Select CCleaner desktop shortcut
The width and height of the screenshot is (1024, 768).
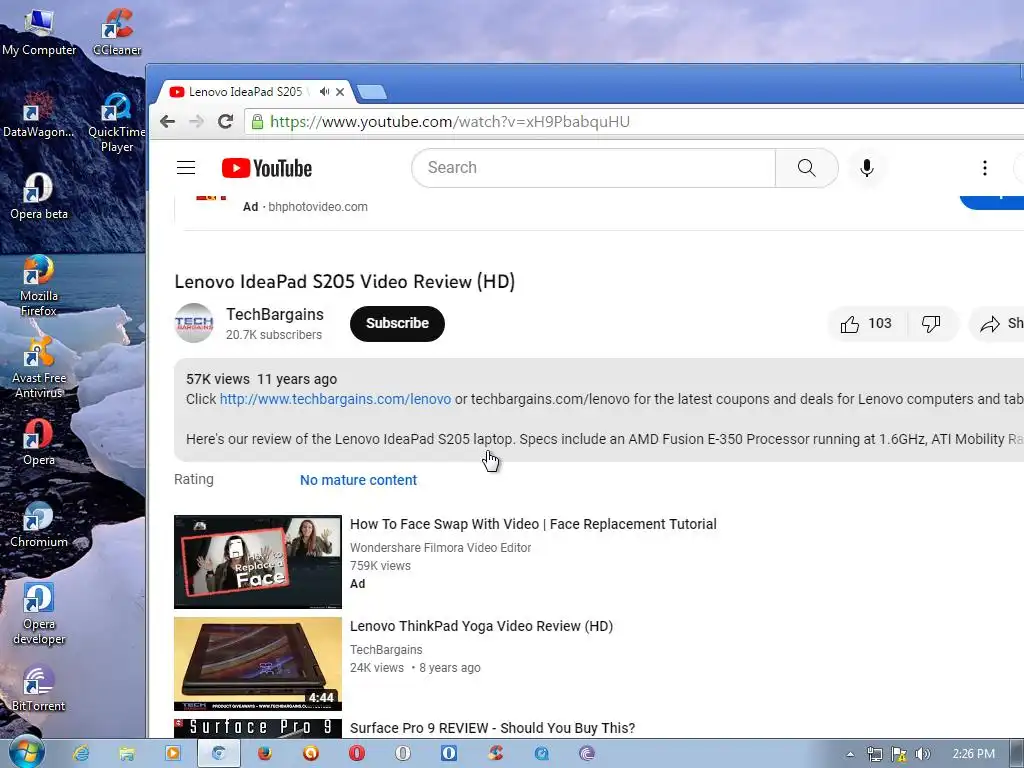coord(117,33)
